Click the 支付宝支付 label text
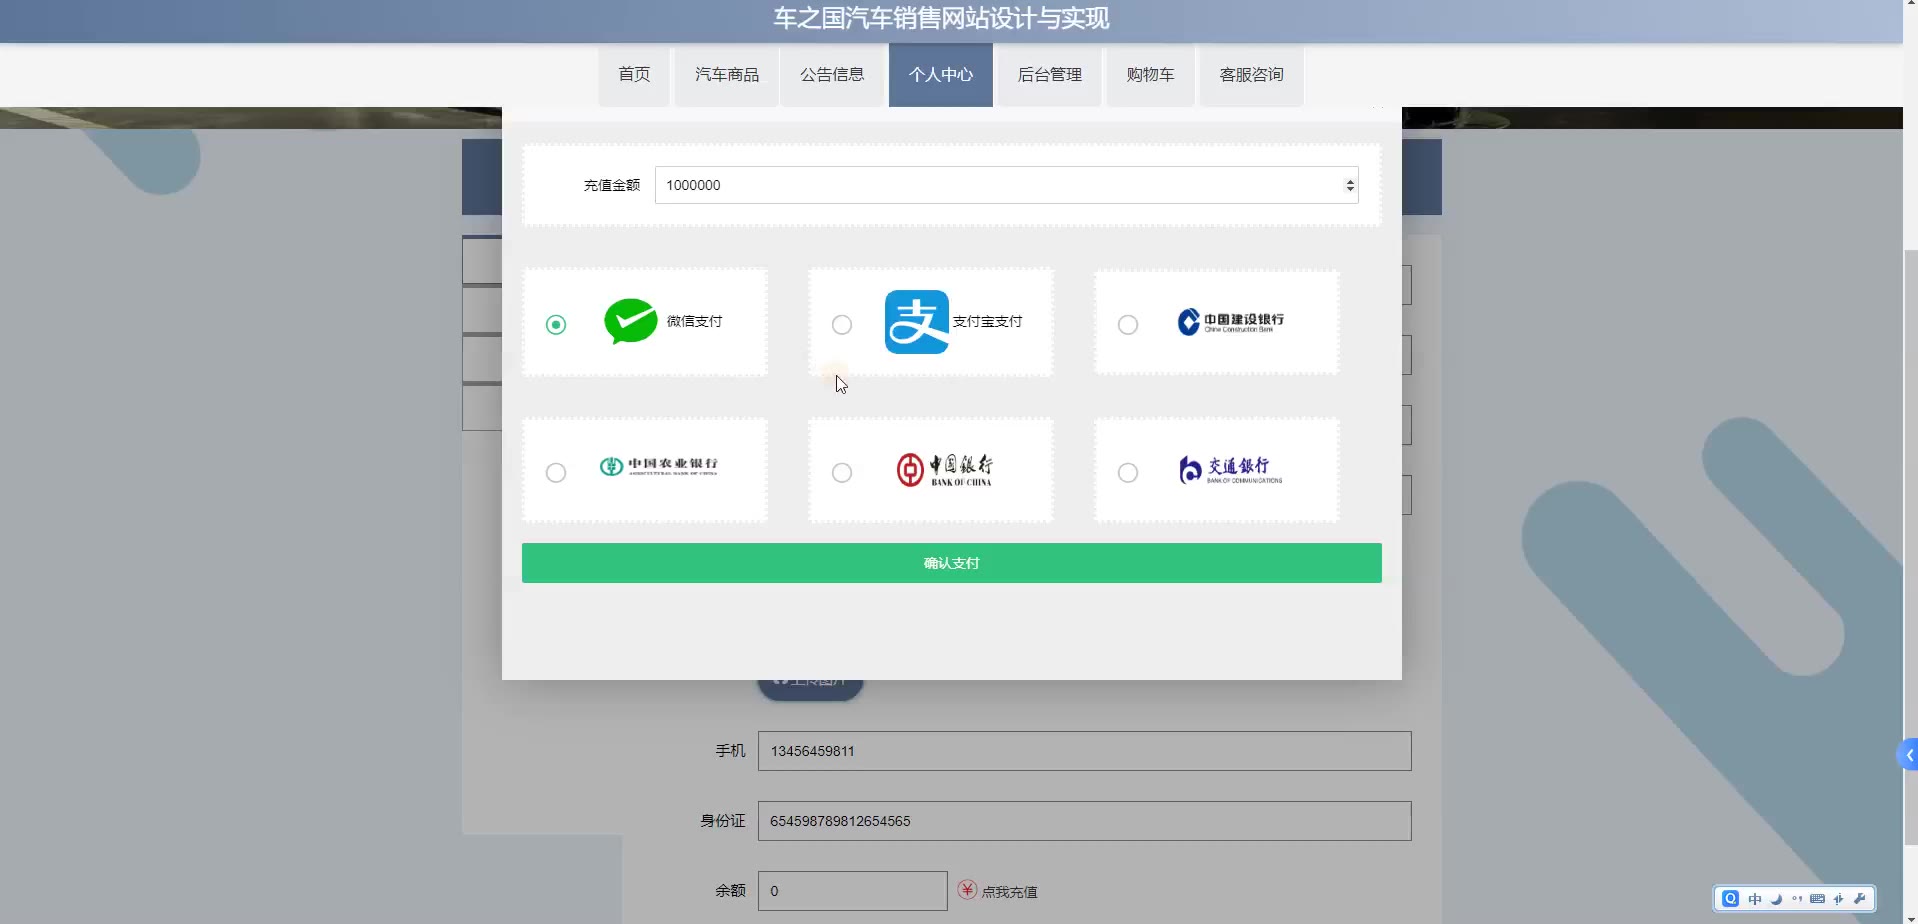Viewport: 1918px width, 924px height. (x=987, y=321)
